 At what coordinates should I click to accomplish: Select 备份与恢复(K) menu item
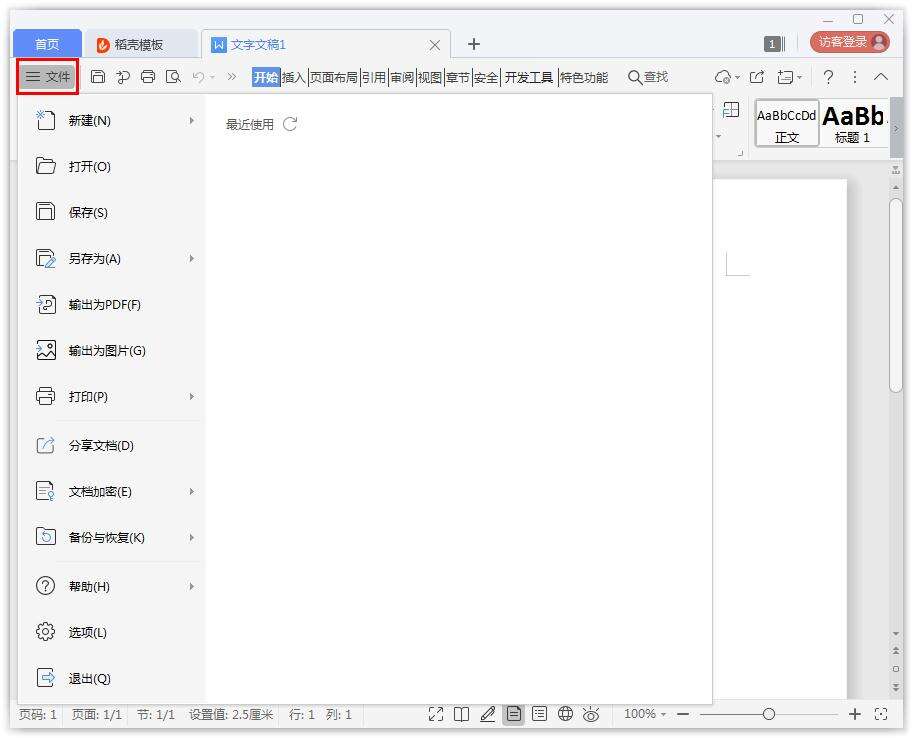112,538
